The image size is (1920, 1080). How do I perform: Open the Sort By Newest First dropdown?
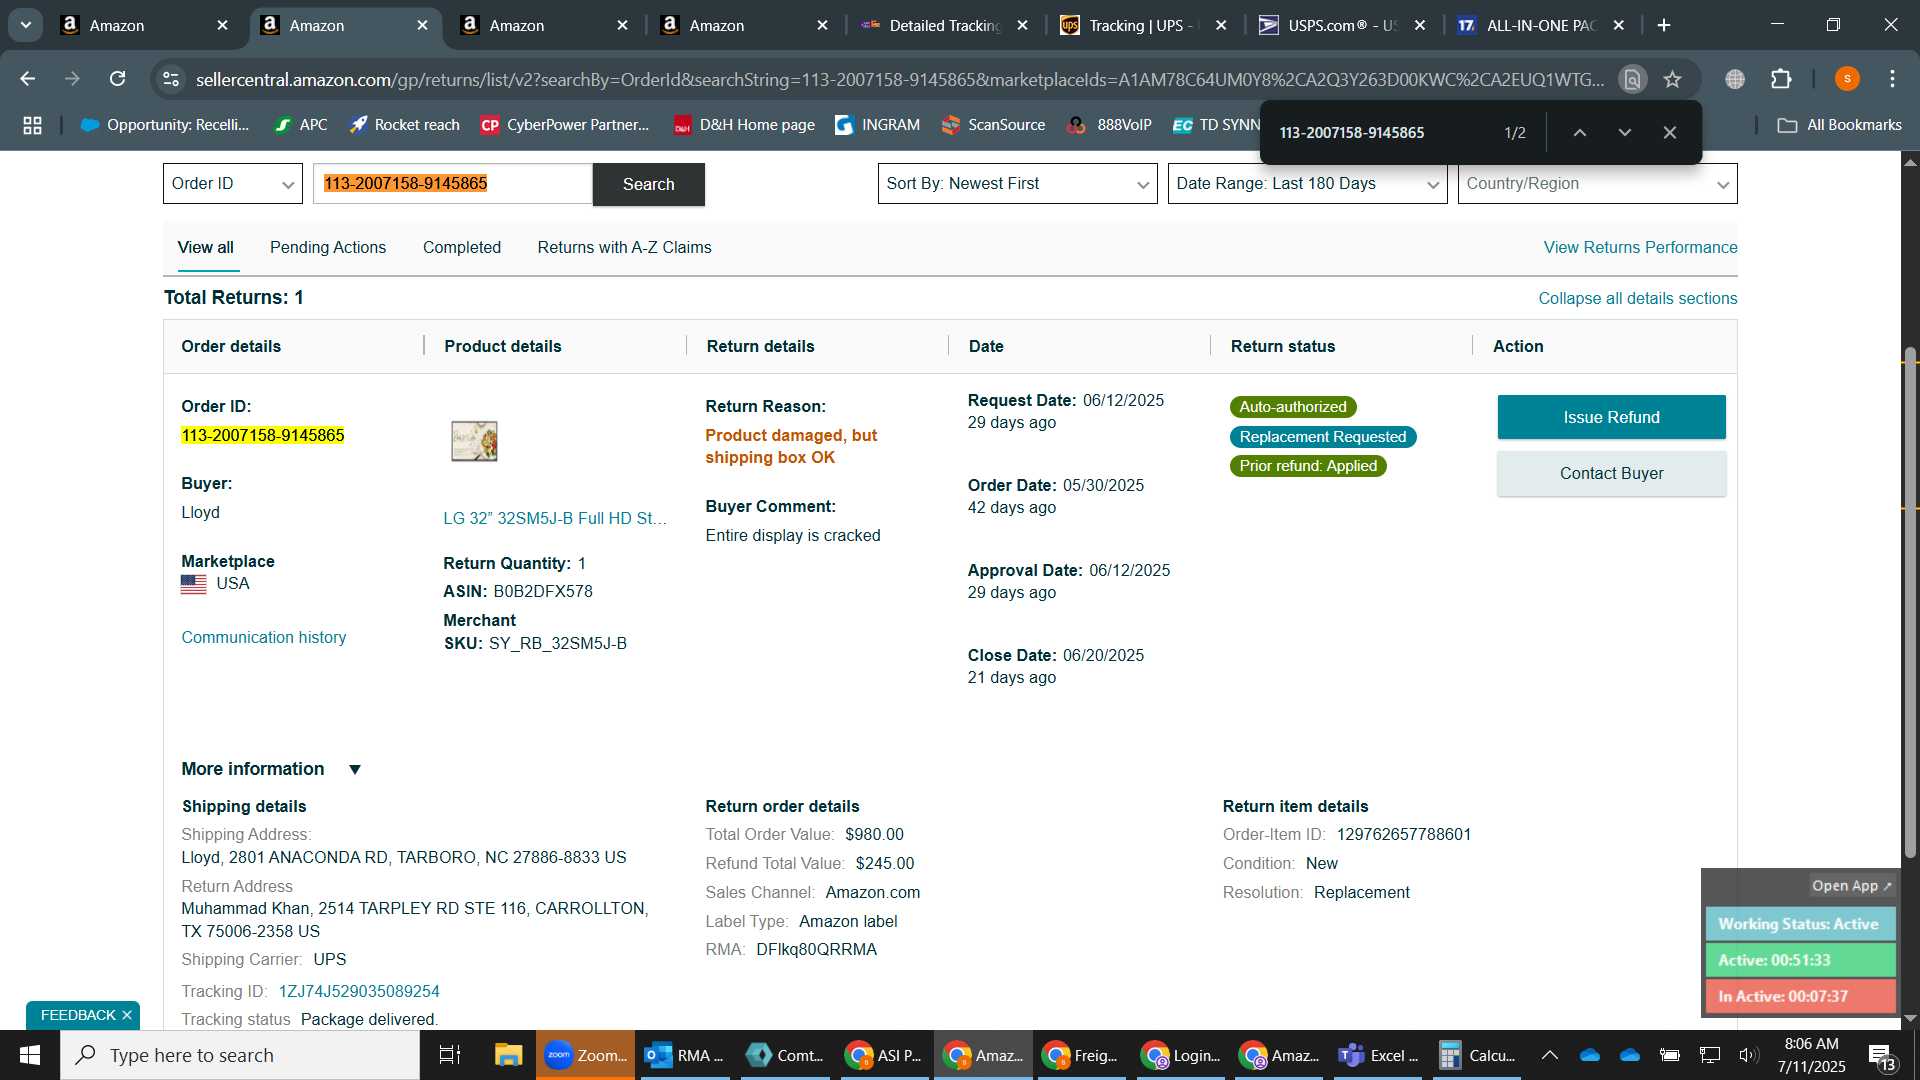coord(1017,184)
